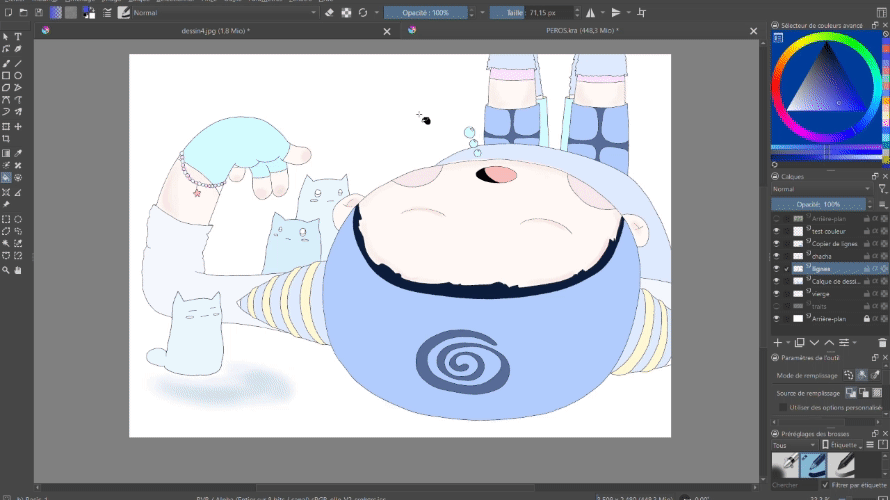Click the layer Opacité slider
This screenshot has width=890, height=500.
pos(820,203)
